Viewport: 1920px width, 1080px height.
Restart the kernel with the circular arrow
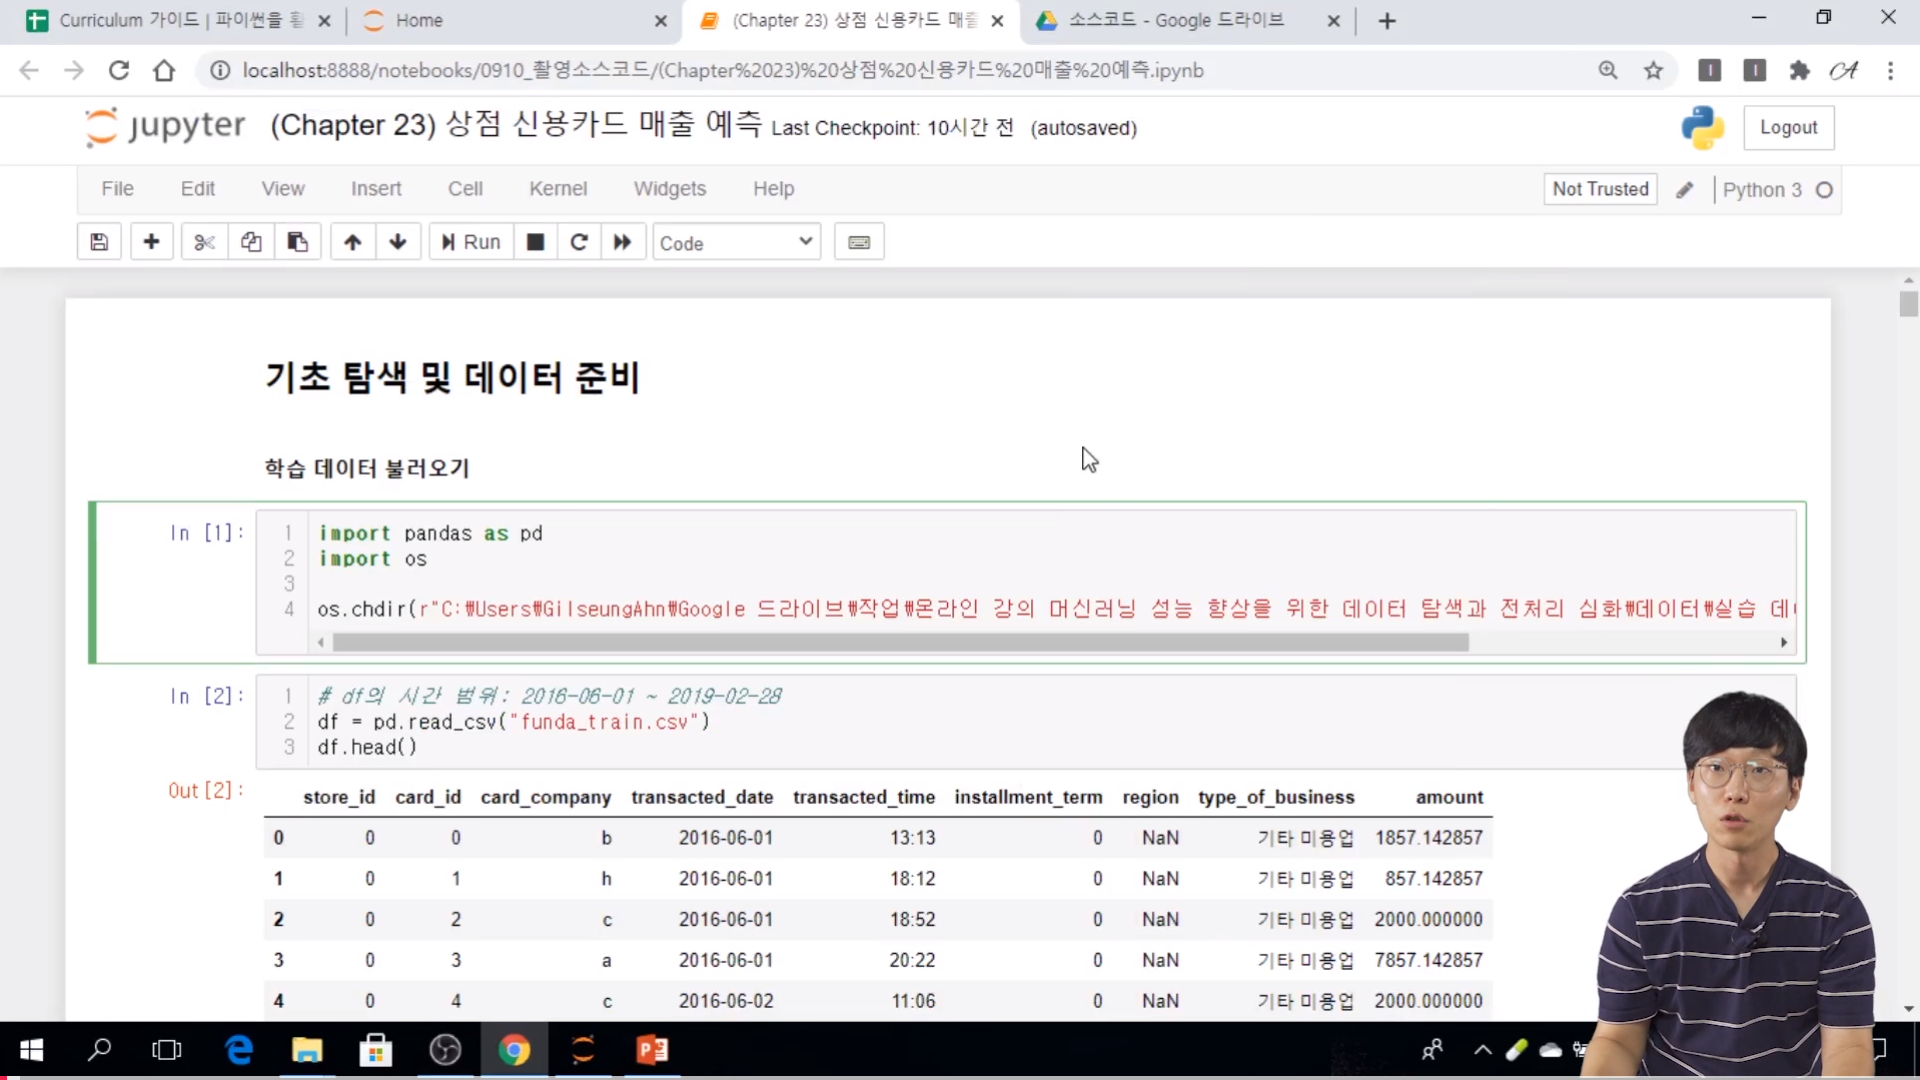579,242
